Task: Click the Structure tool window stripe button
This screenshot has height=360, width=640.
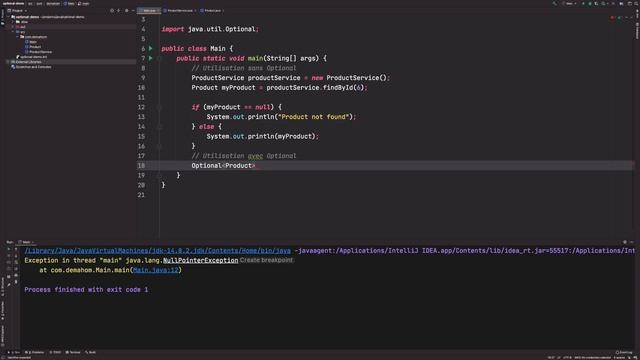Action: (2, 287)
